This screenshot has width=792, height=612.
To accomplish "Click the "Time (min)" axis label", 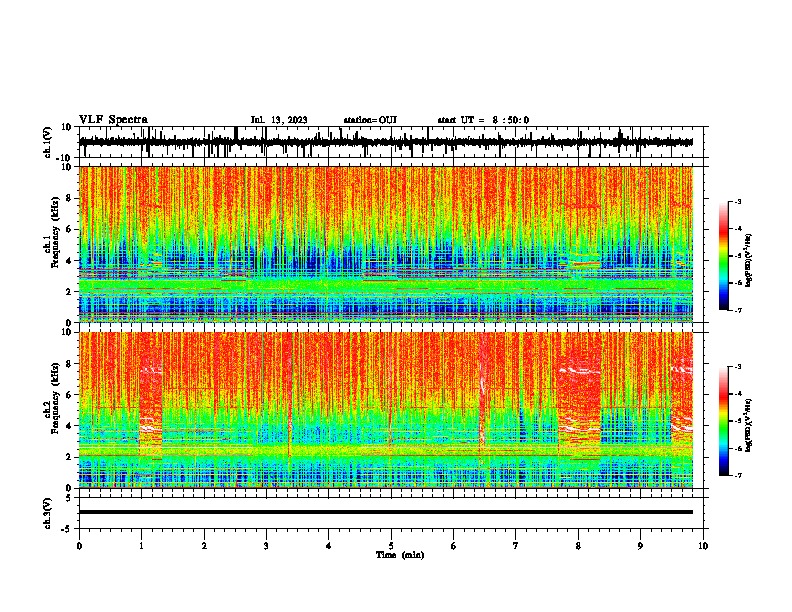I will tap(400, 555).
